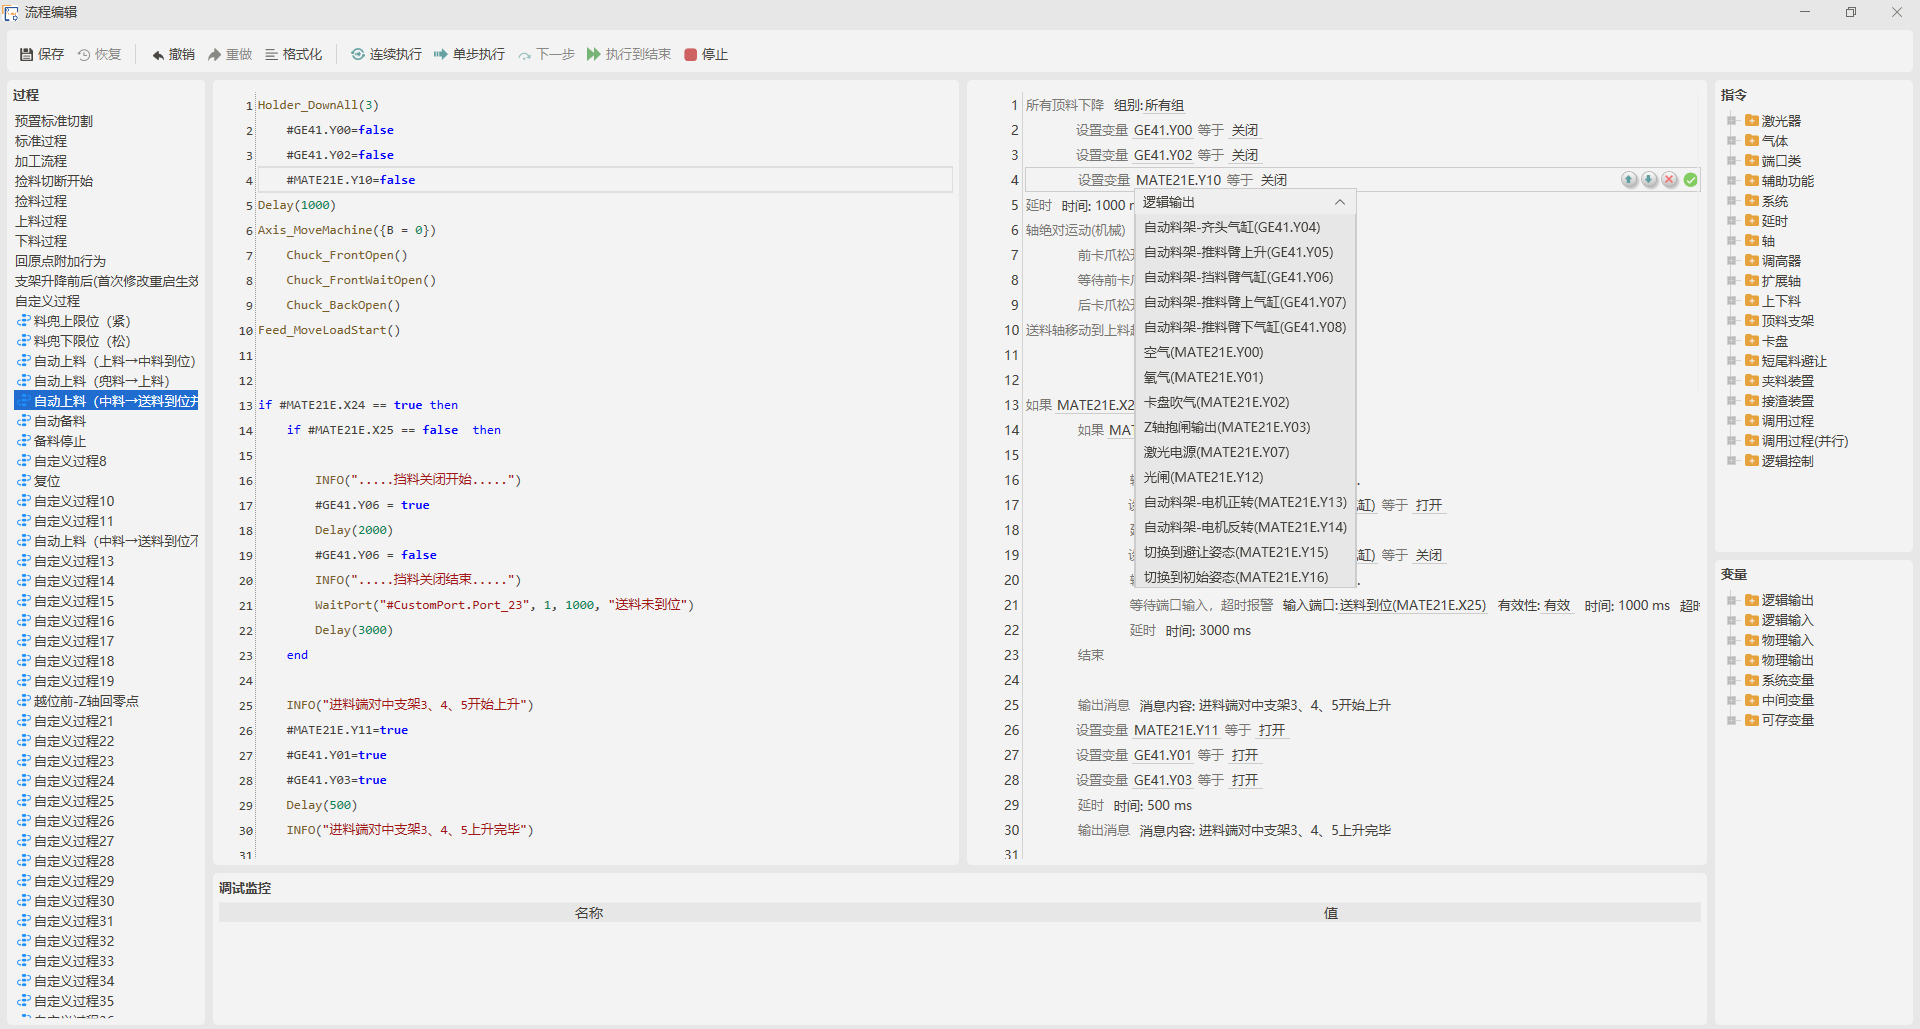Expand the 激光器 instruction folder
The height and width of the screenshot is (1029, 1920).
coord(1731,121)
